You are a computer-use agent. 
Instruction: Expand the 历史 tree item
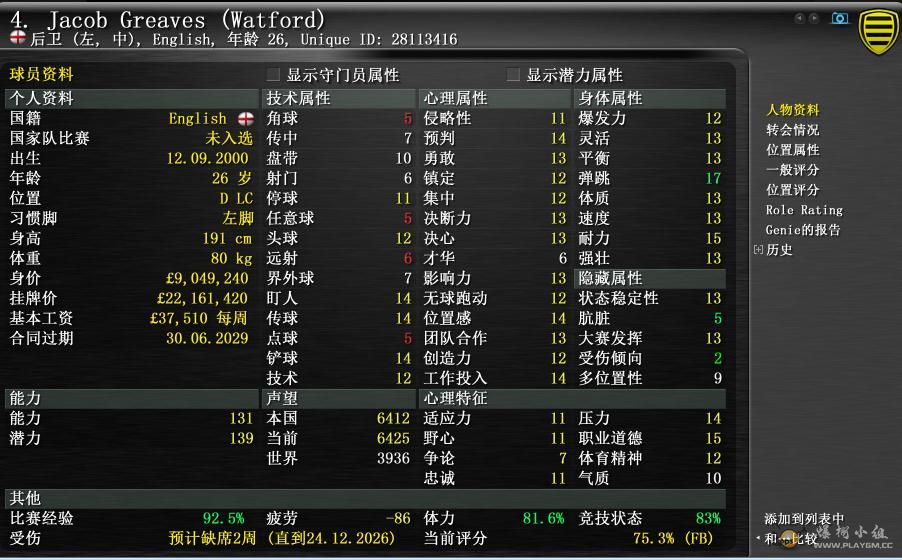[x=758, y=250]
